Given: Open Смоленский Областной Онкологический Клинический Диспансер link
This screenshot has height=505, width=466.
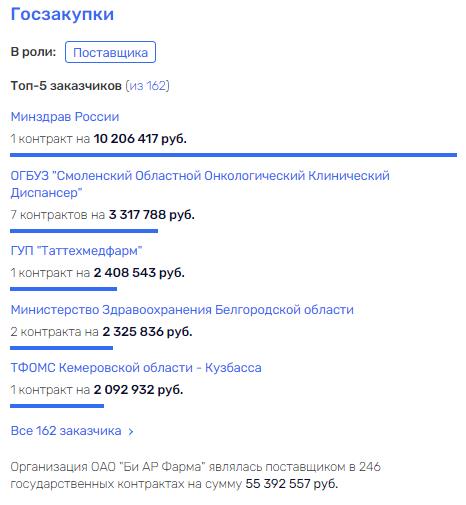Looking at the screenshot, I should (x=200, y=184).
